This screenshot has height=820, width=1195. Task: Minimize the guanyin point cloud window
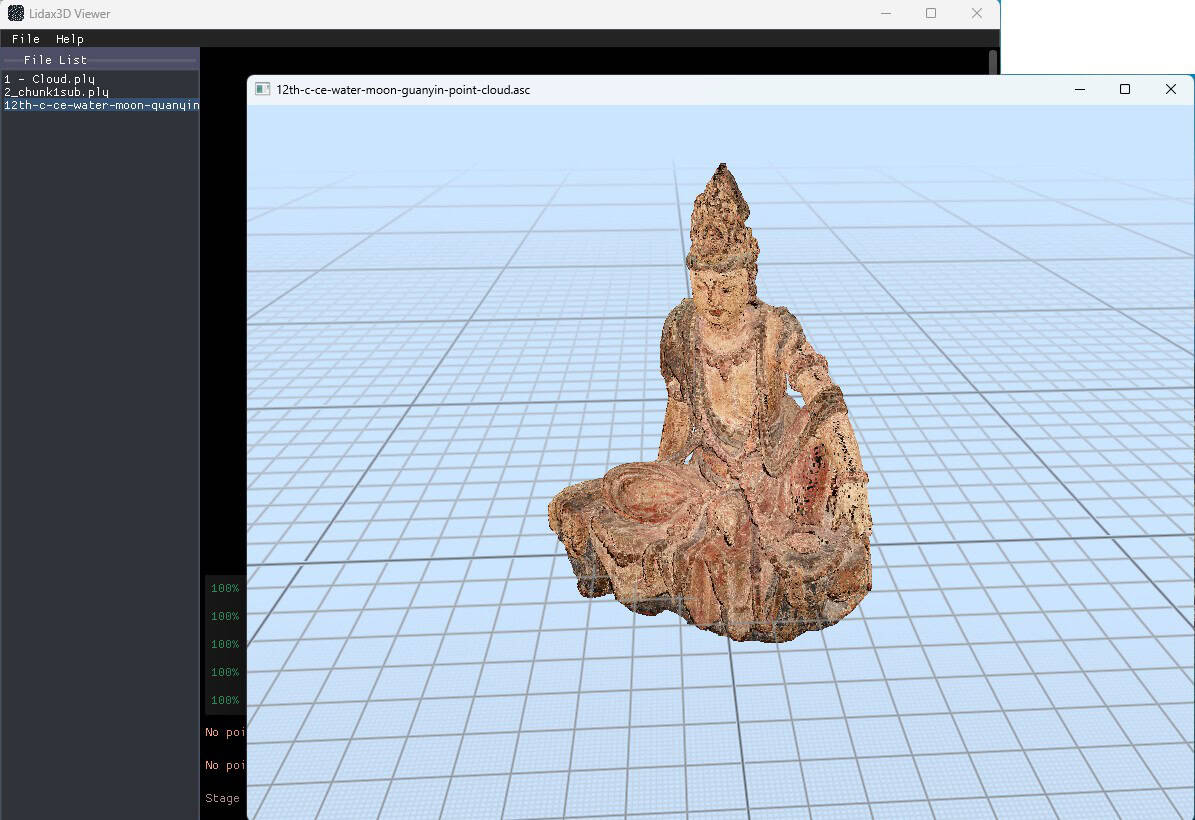1080,90
